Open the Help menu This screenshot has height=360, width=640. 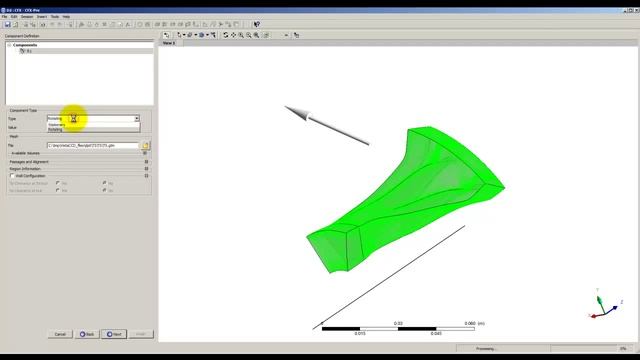pos(66,17)
